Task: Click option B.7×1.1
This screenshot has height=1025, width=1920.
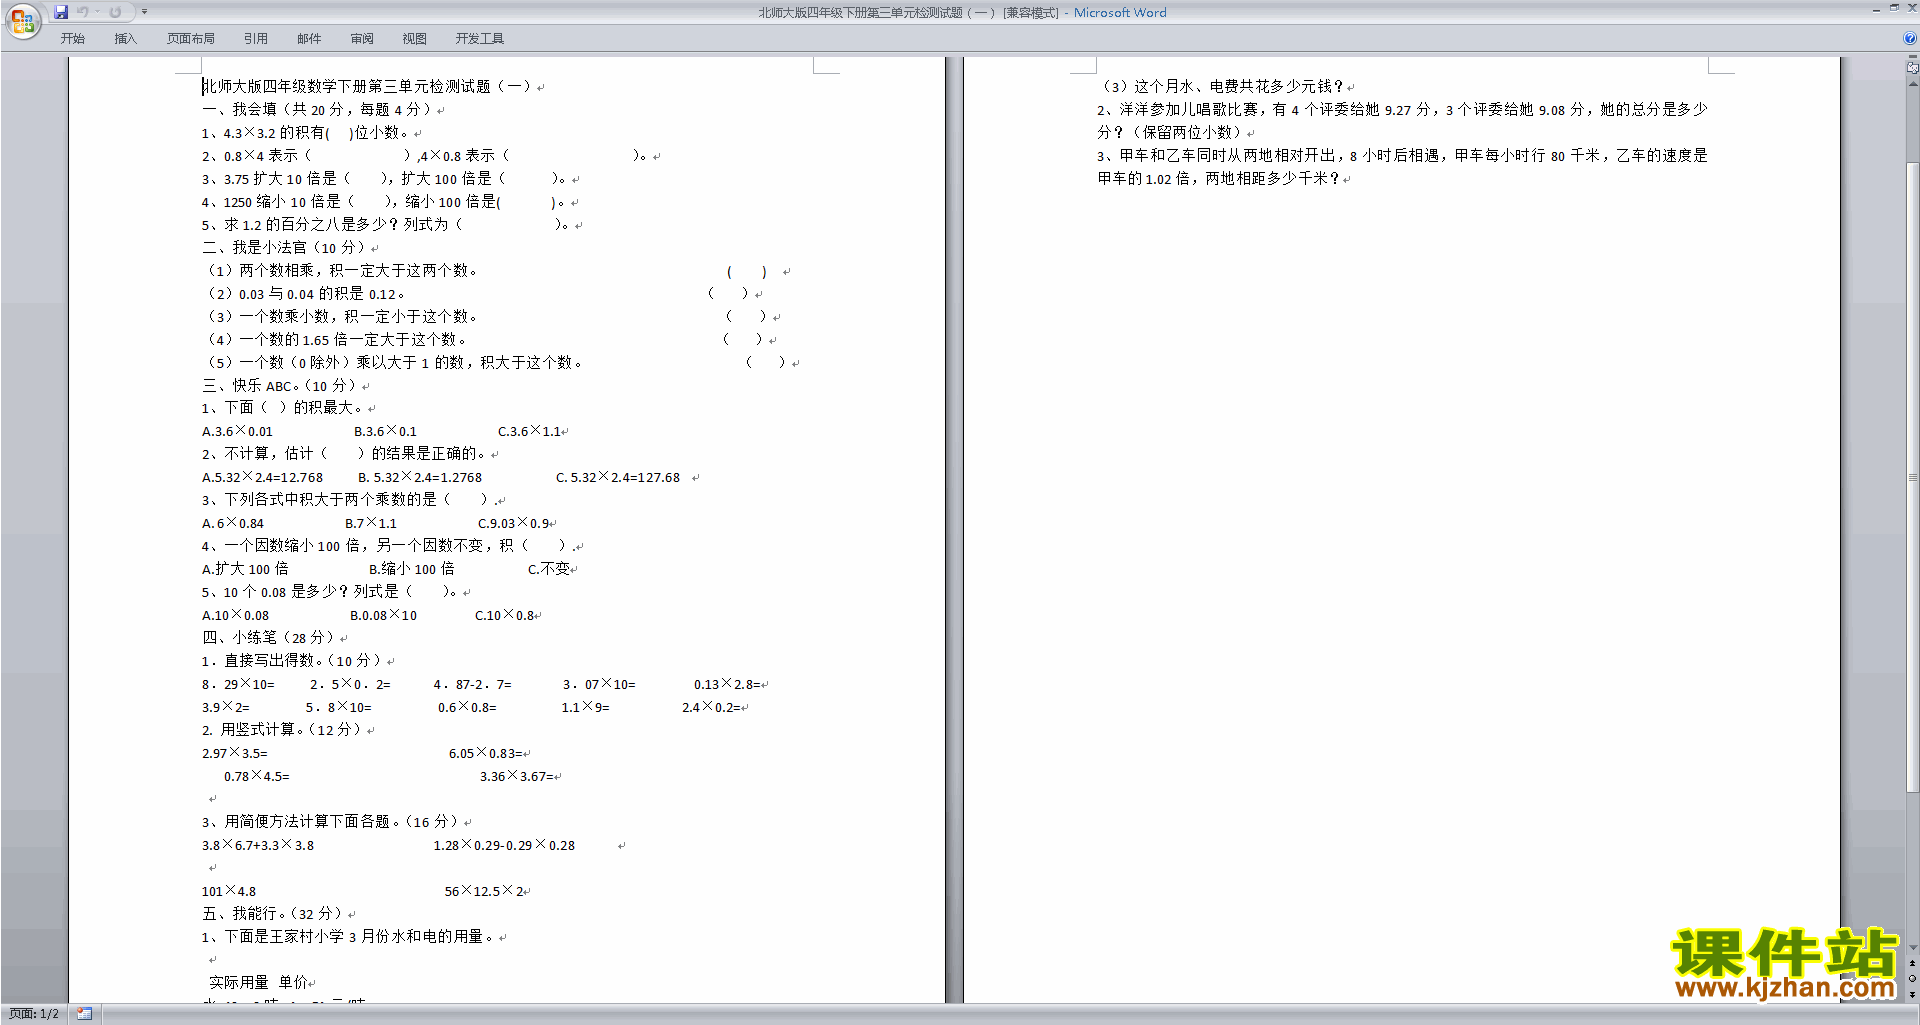Action: pyautogui.click(x=370, y=524)
